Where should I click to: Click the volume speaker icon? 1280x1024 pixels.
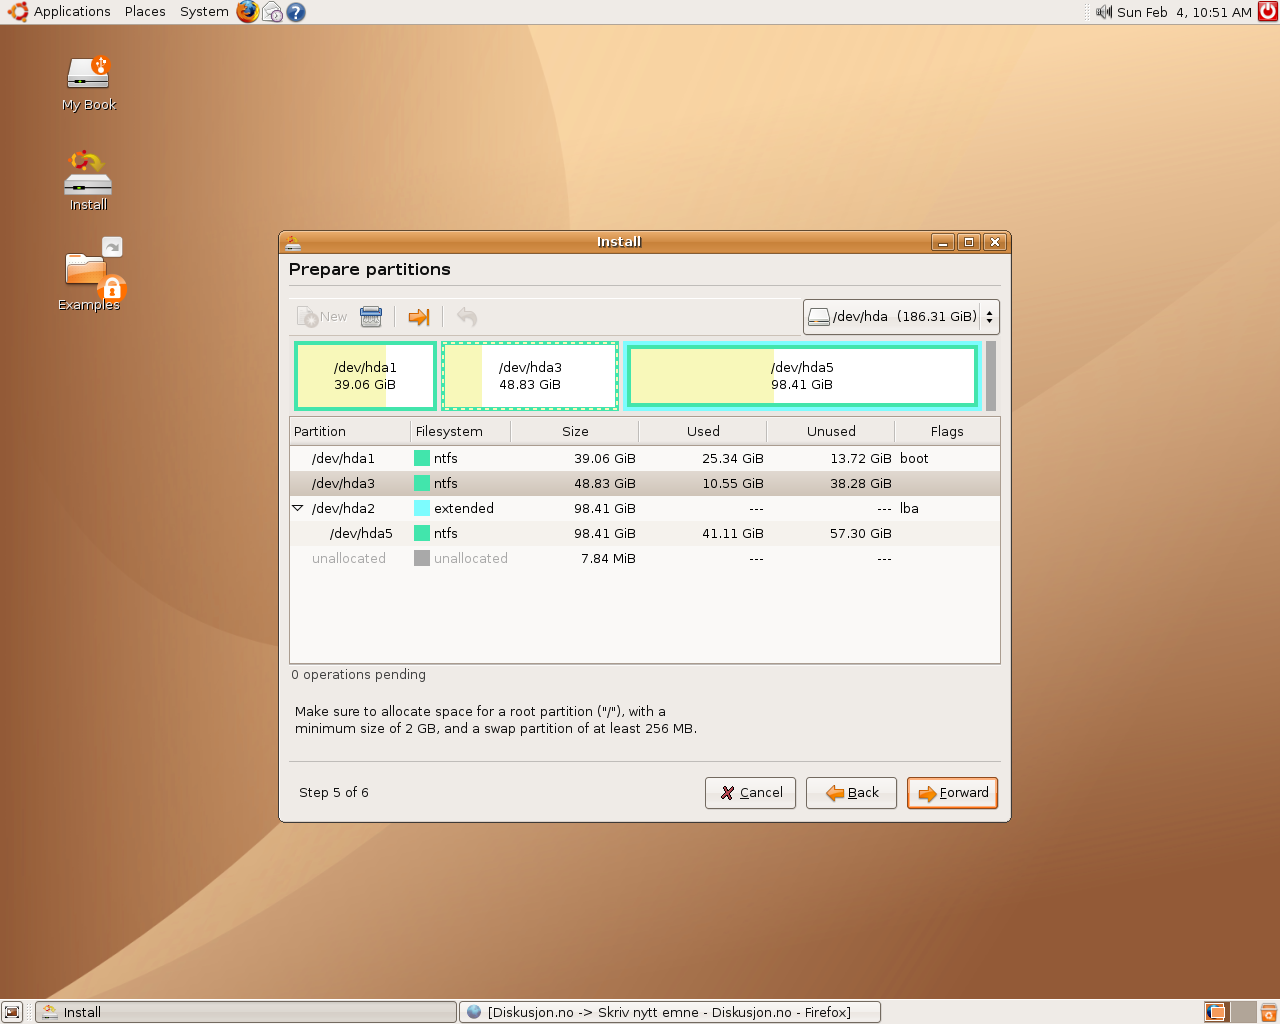pyautogui.click(x=1104, y=12)
